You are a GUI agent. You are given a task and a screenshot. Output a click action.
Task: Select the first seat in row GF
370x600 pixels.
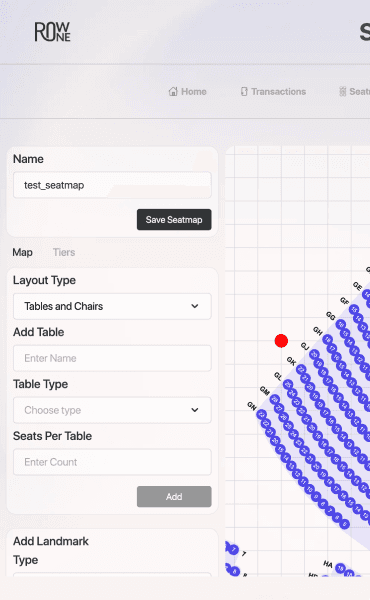click(354, 310)
